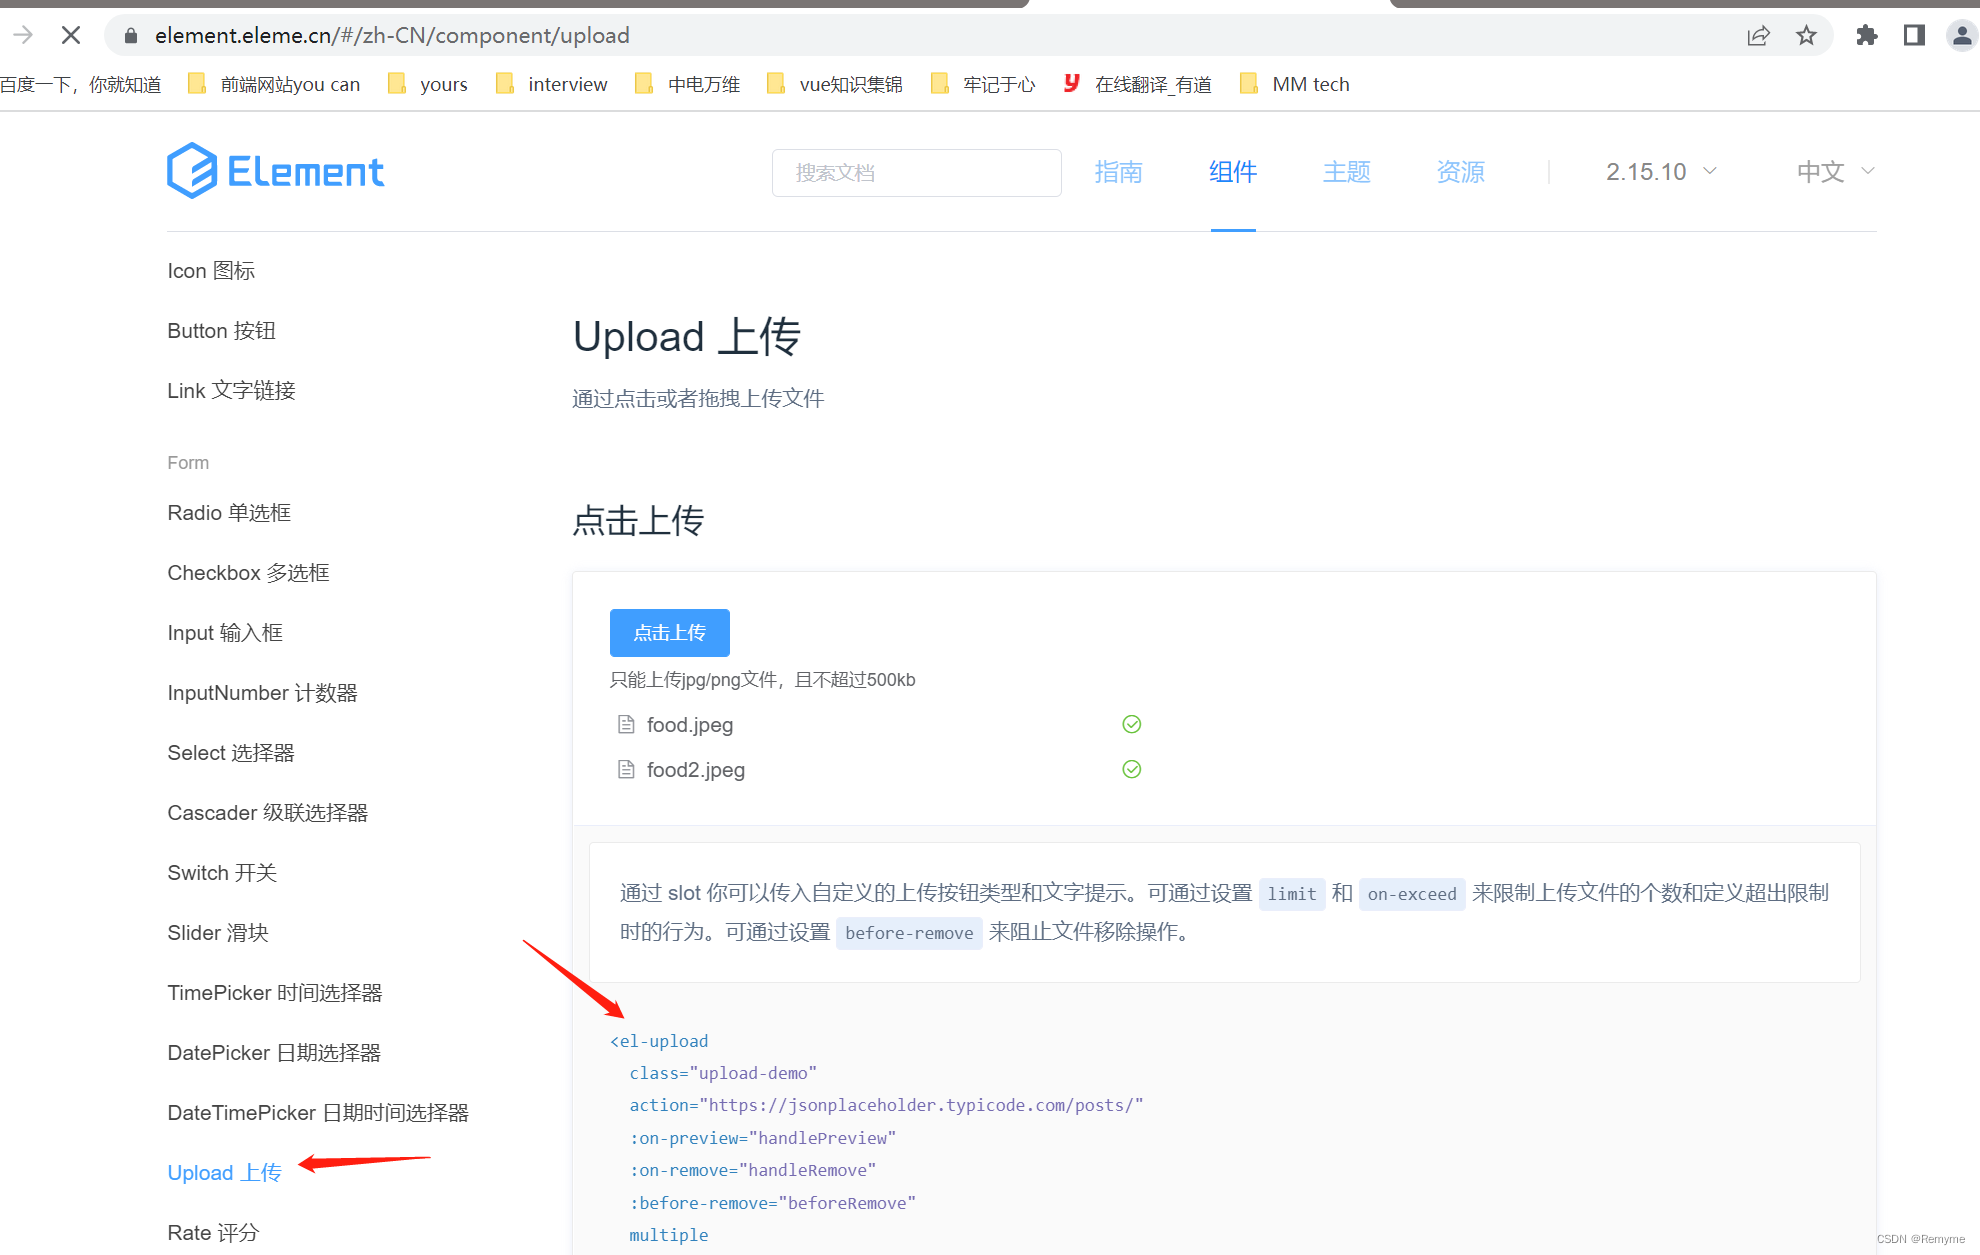Open the 指南 nav tab
The image size is (1980, 1255).
1118,172
